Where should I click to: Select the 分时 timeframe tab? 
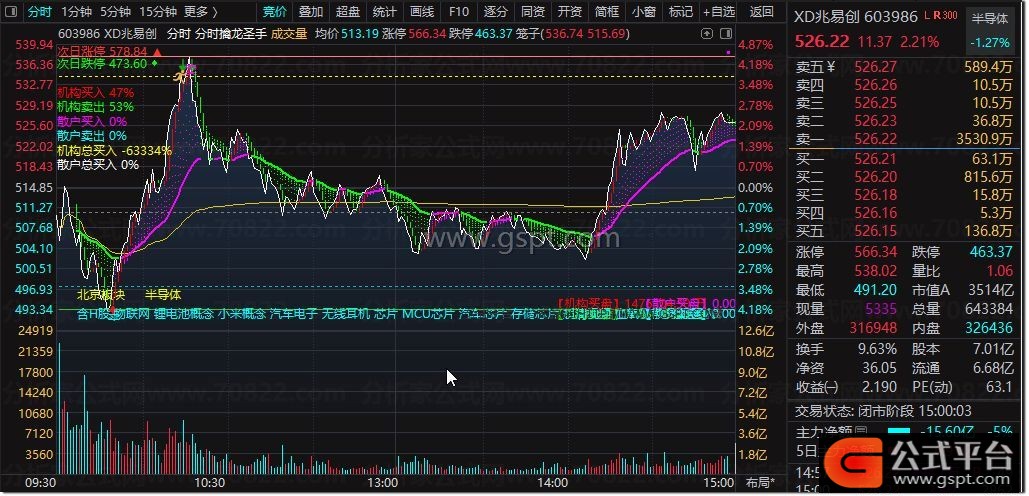pos(40,11)
